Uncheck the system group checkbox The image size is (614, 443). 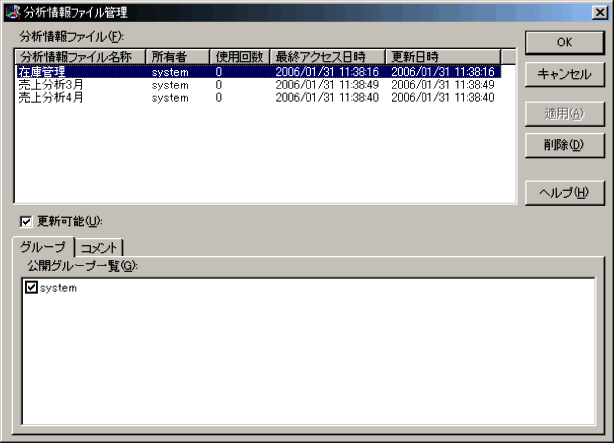[x=31, y=287]
